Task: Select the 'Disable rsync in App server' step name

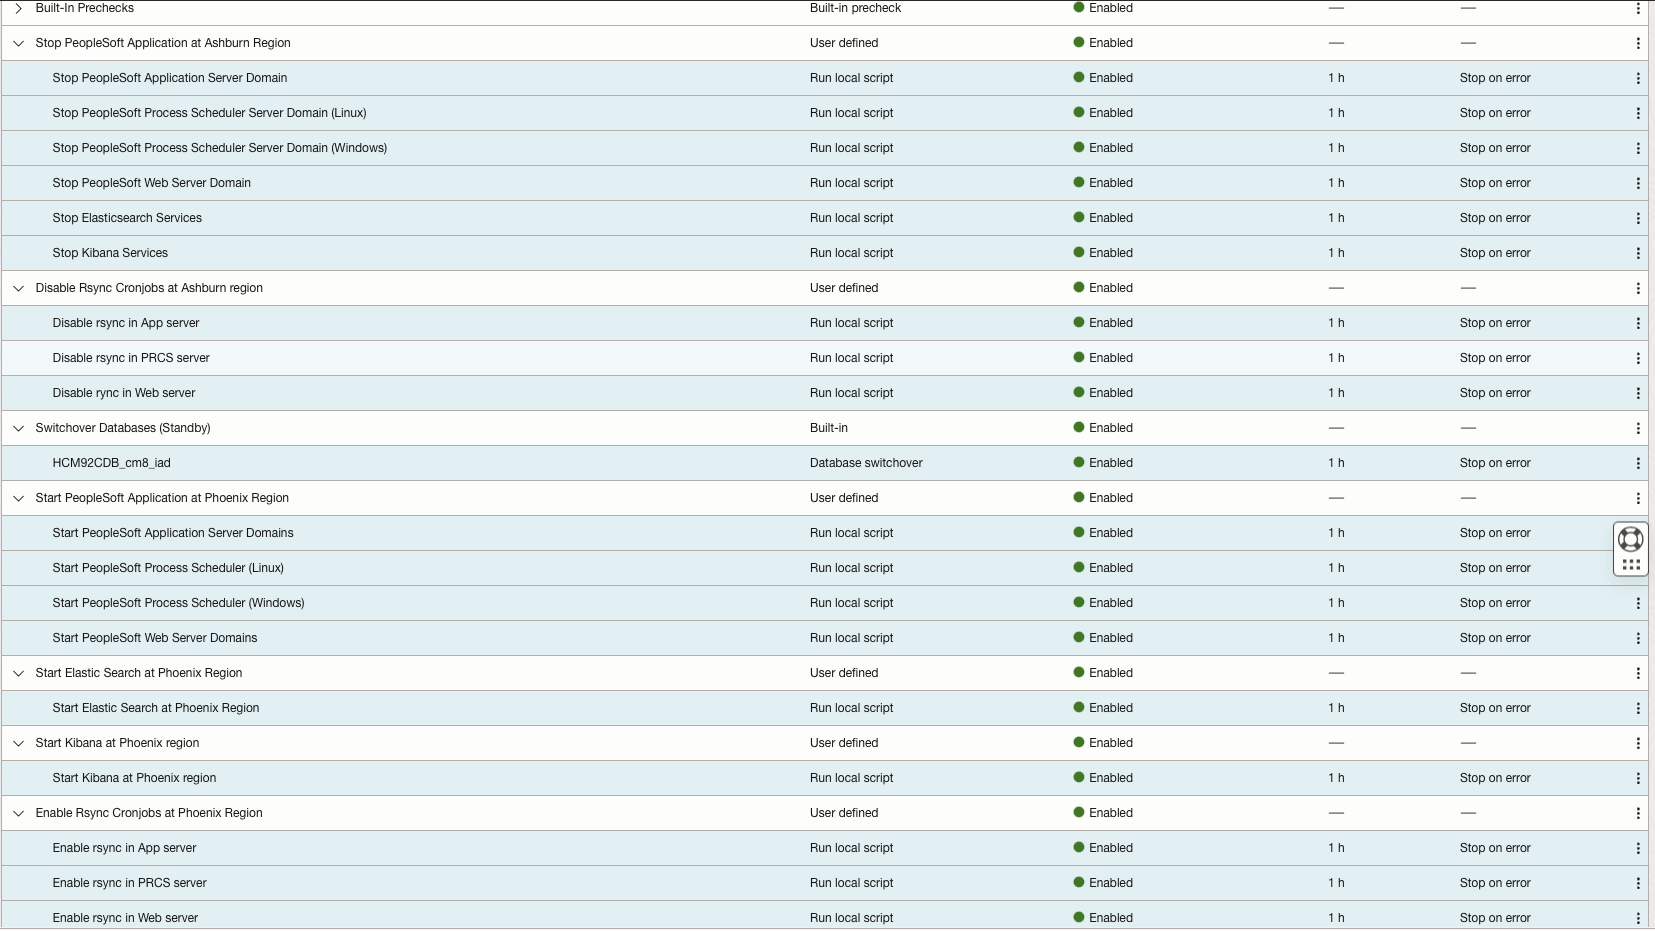Action: (126, 323)
